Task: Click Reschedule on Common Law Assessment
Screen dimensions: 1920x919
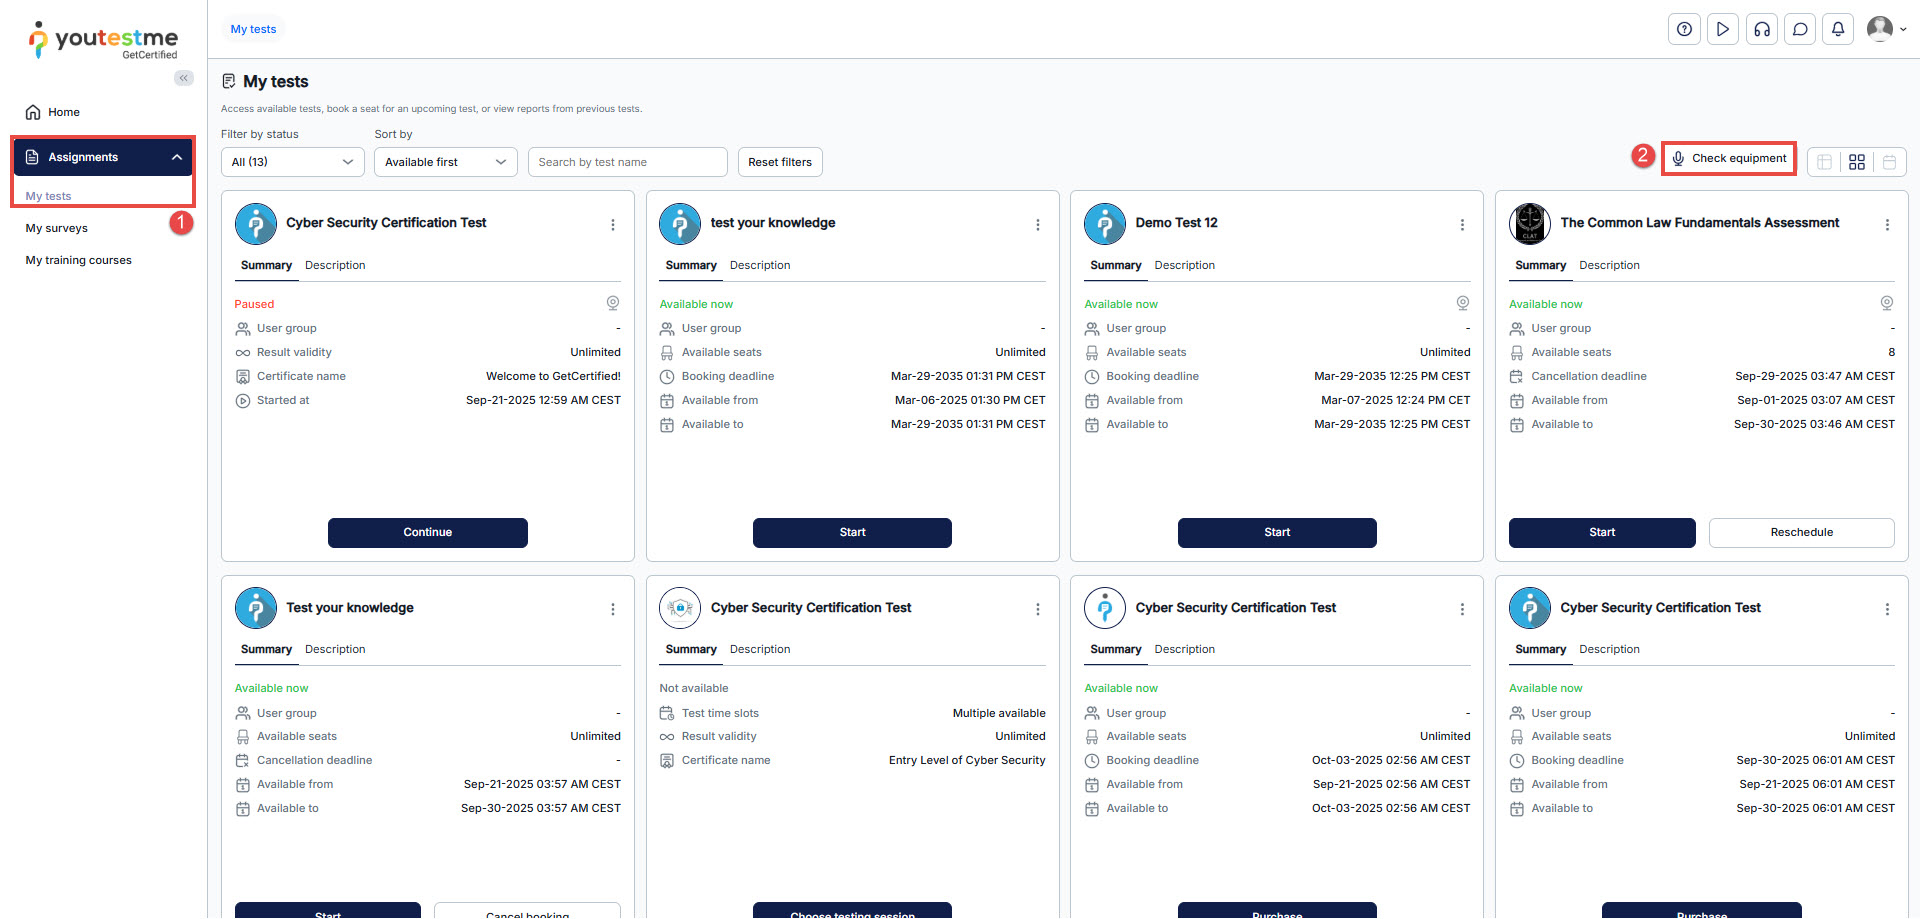Action: [1801, 532]
